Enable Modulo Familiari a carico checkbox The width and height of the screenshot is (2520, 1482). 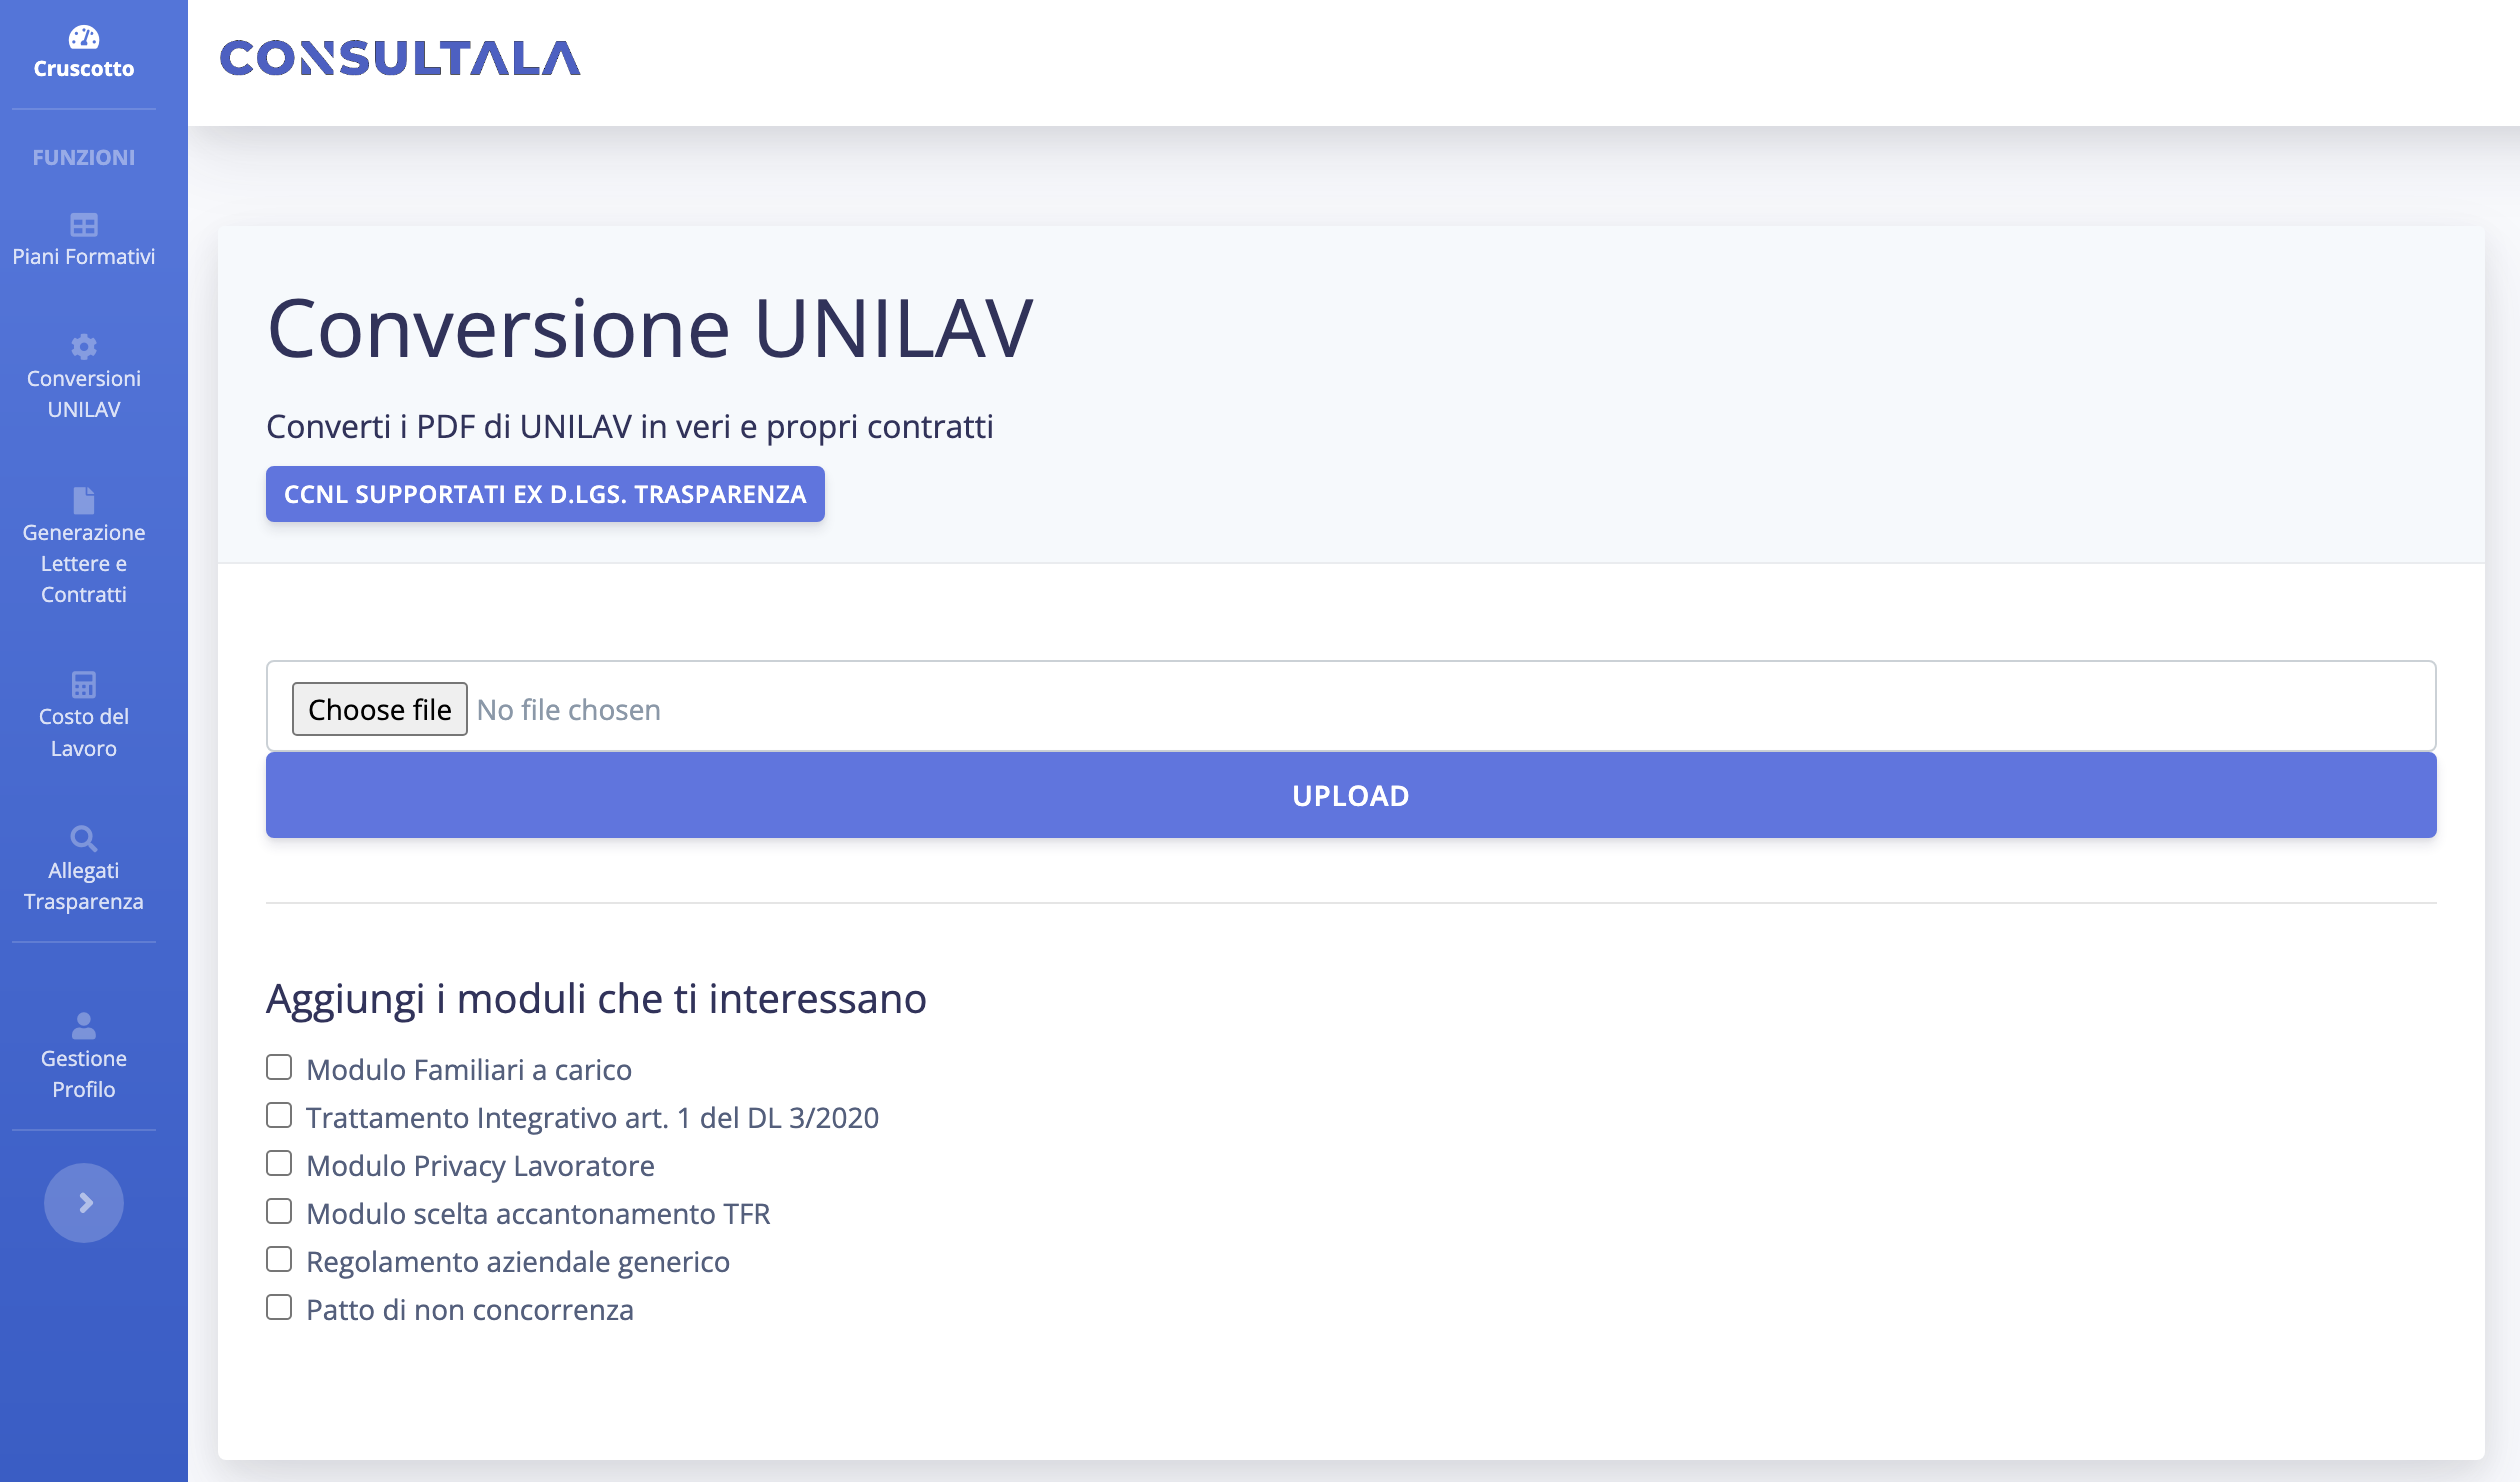[279, 1068]
